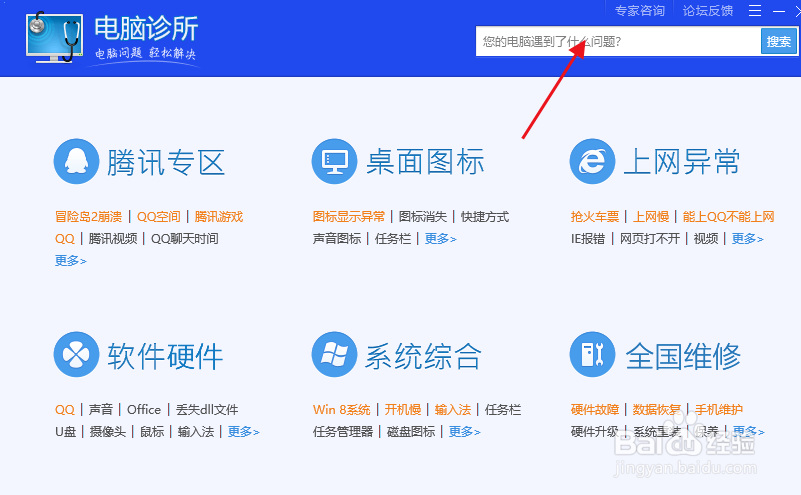Select the 抢火车票 link

pos(595,217)
